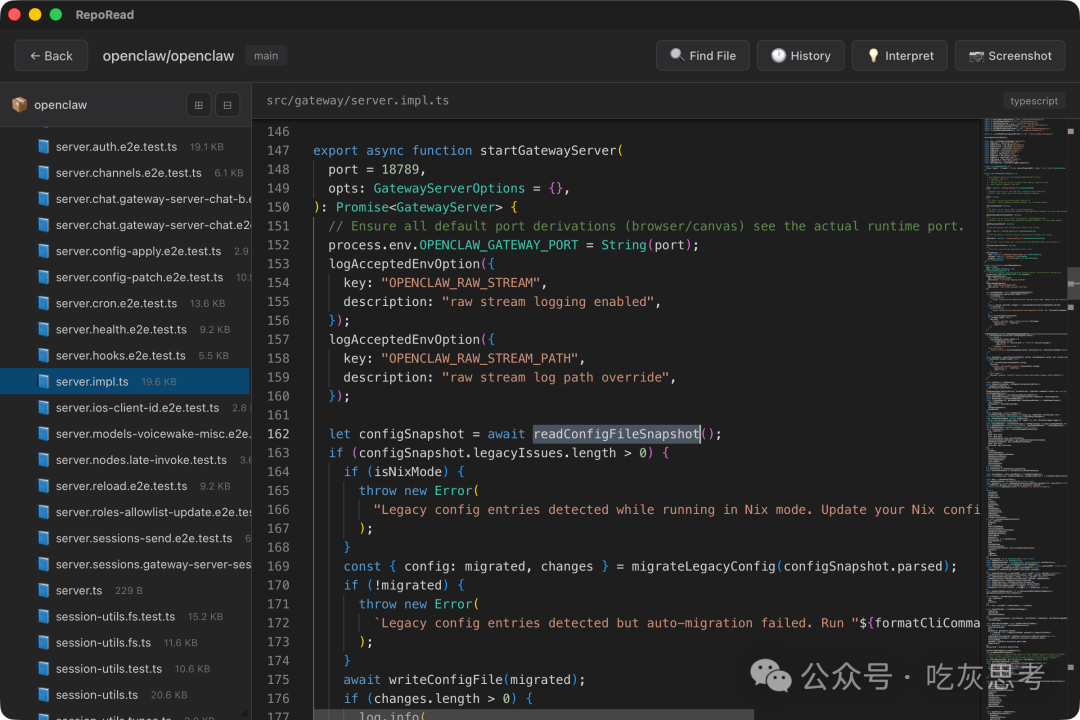Go back with the Back button
The width and height of the screenshot is (1080, 720).
pos(51,56)
